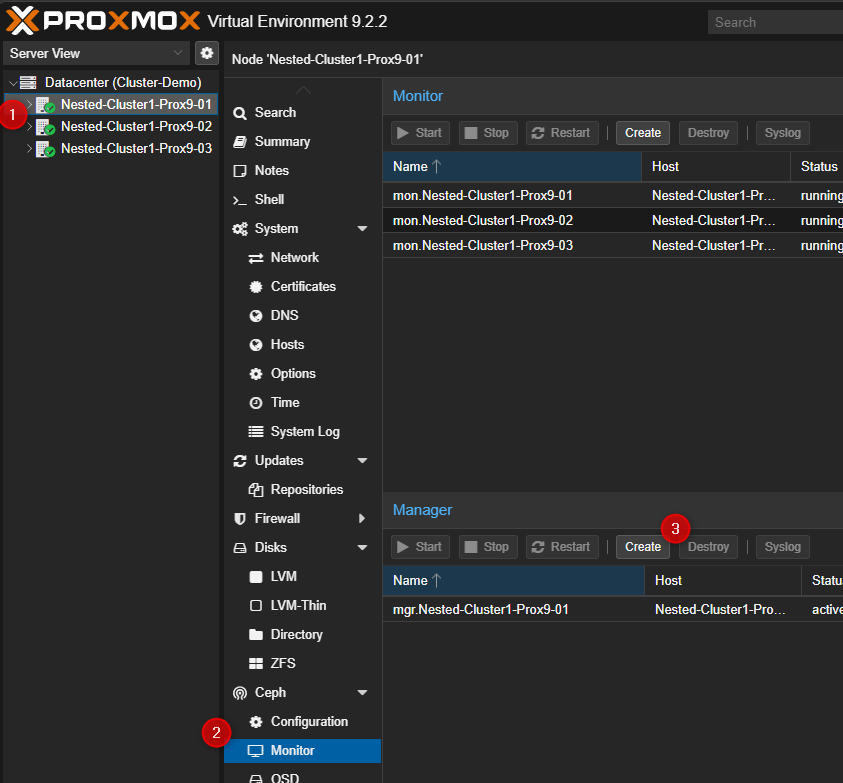
Task: Click Start in the Monitor toolbar
Action: (x=420, y=133)
